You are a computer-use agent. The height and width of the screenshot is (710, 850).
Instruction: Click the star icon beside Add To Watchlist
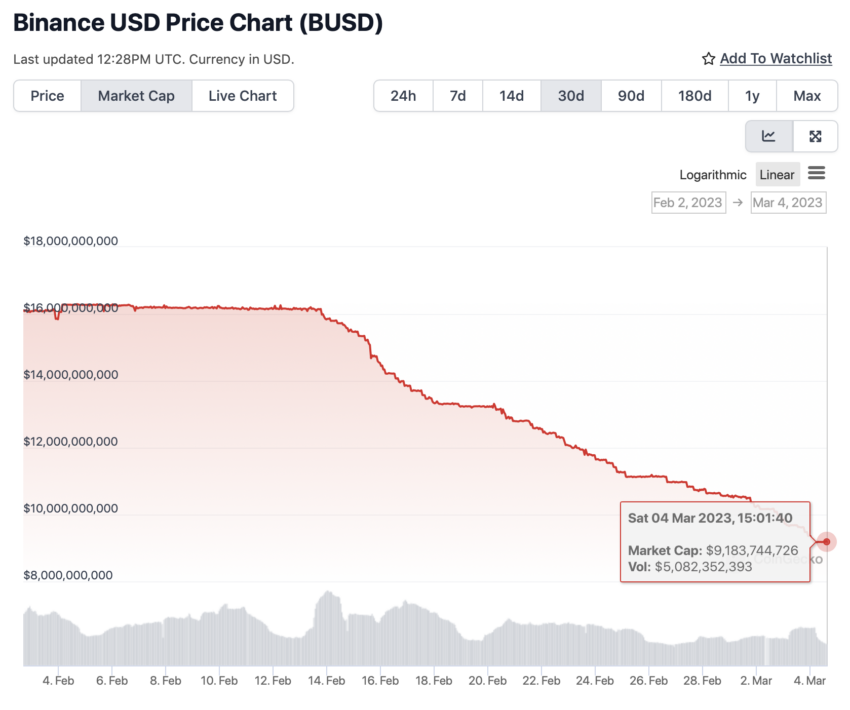pos(708,59)
